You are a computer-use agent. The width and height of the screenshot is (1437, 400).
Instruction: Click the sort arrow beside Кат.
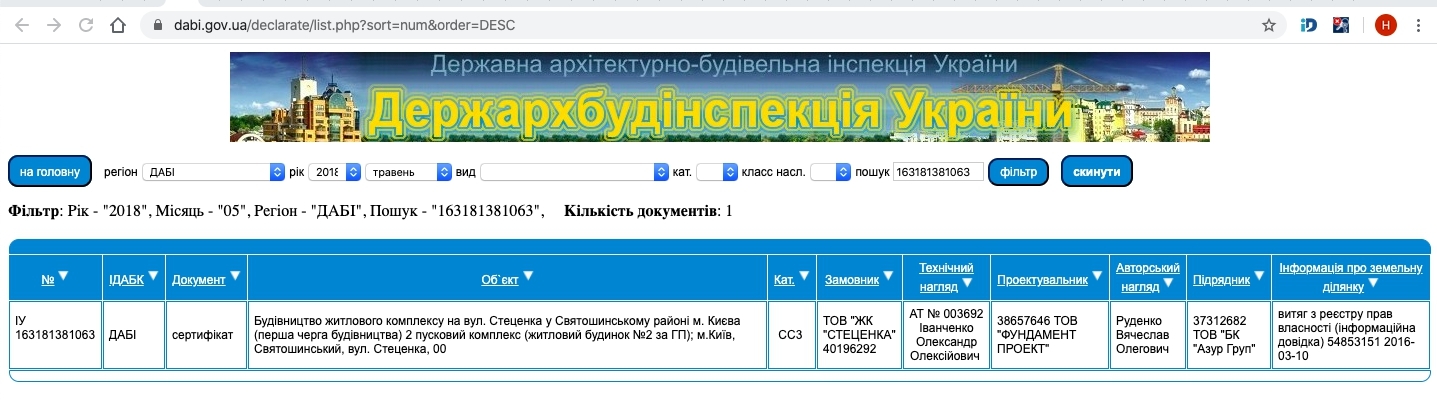tap(804, 277)
